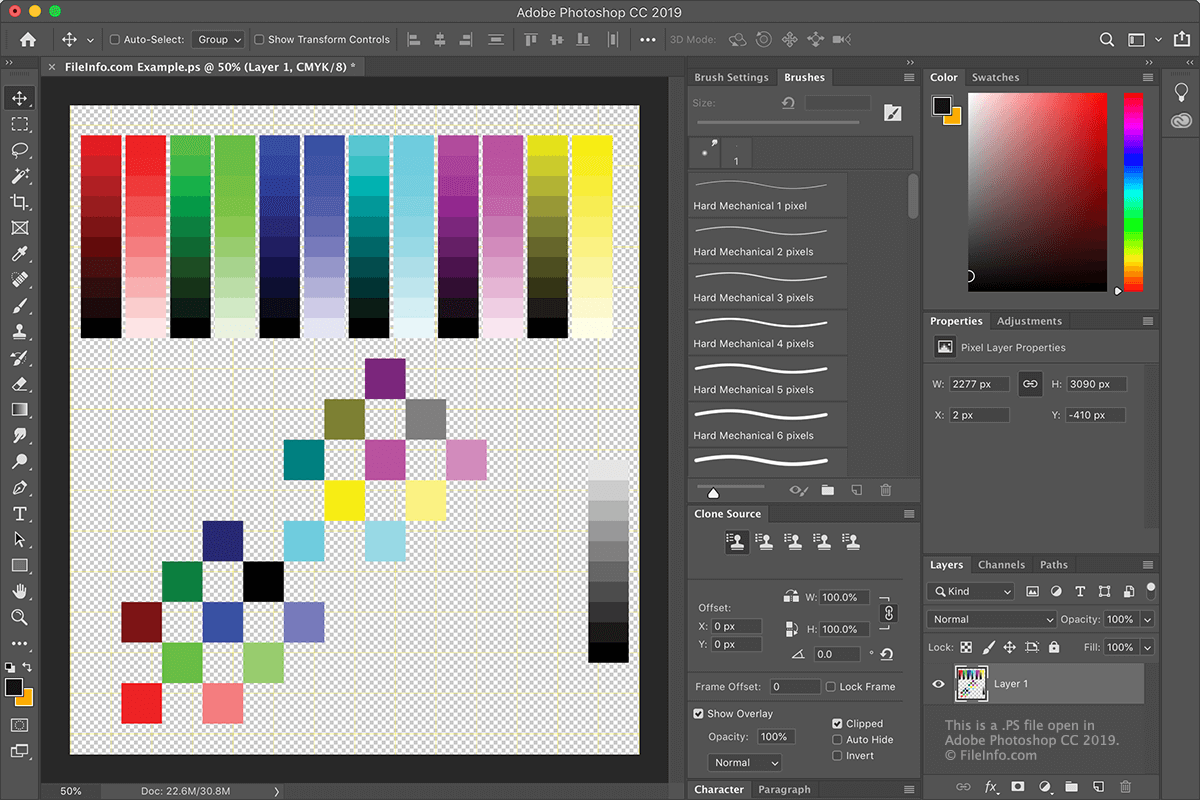Image resolution: width=1200 pixels, height=800 pixels.
Task: Open the Search magnifier icon
Action: (x=1107, y=40)
